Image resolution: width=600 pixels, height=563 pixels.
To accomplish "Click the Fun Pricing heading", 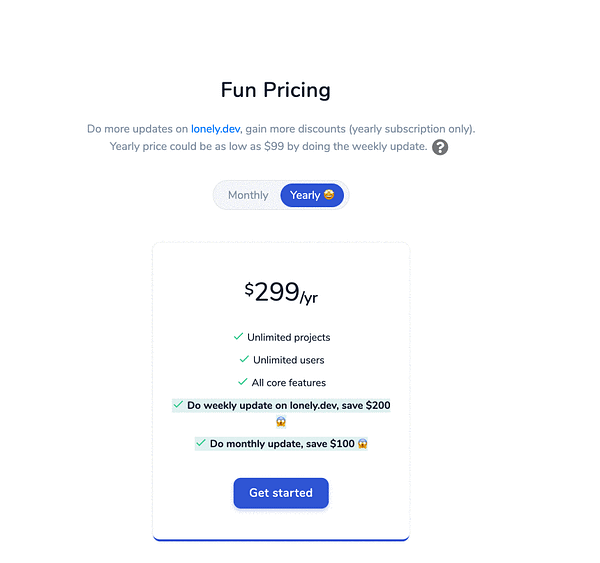I will 275,90.
